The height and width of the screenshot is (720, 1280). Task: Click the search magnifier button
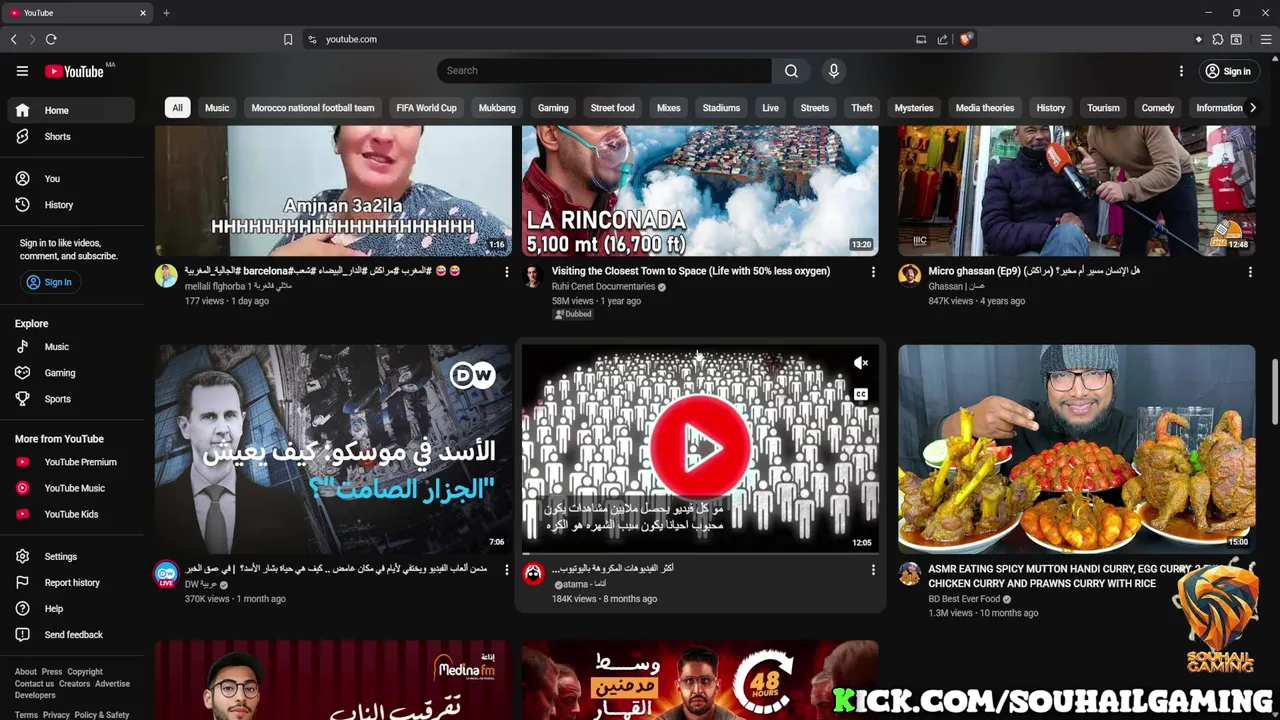click(x=791, y=71)
